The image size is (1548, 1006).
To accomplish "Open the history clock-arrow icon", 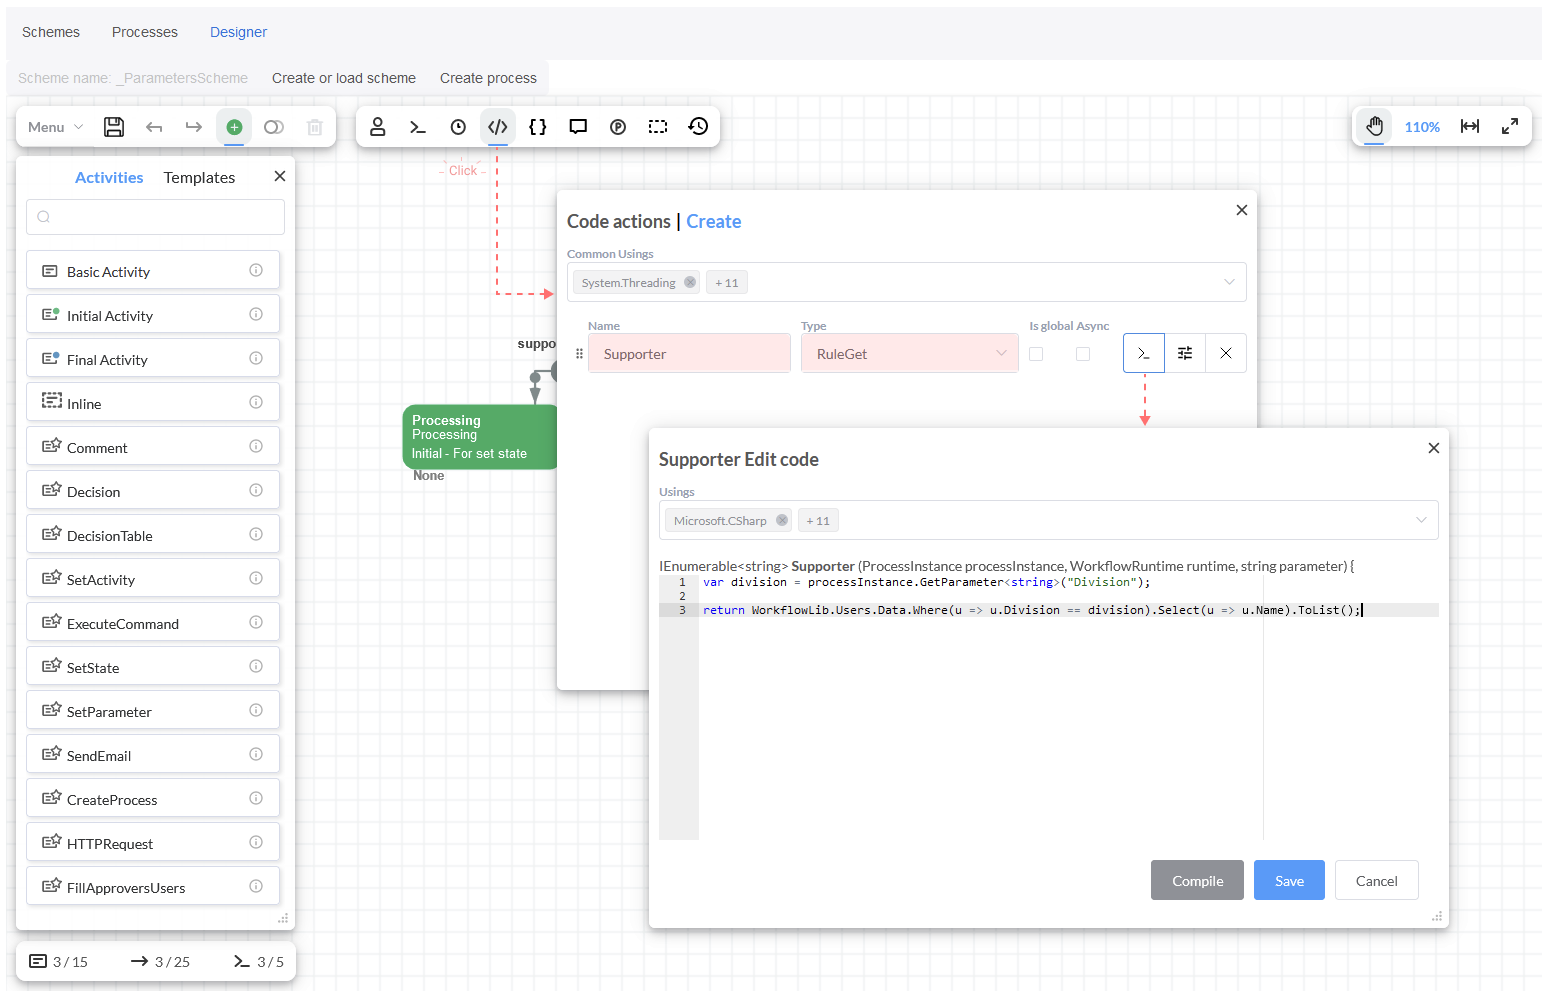I will click(698, 127).
